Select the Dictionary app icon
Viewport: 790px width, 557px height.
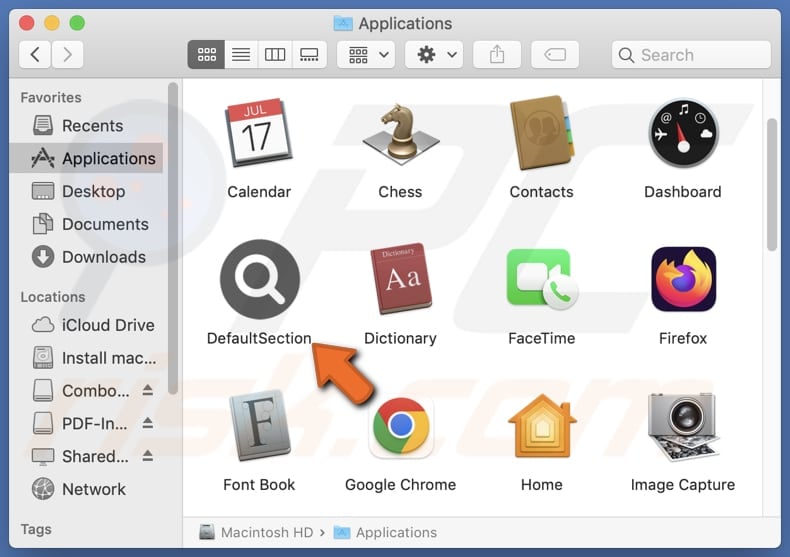click(401, 278)
